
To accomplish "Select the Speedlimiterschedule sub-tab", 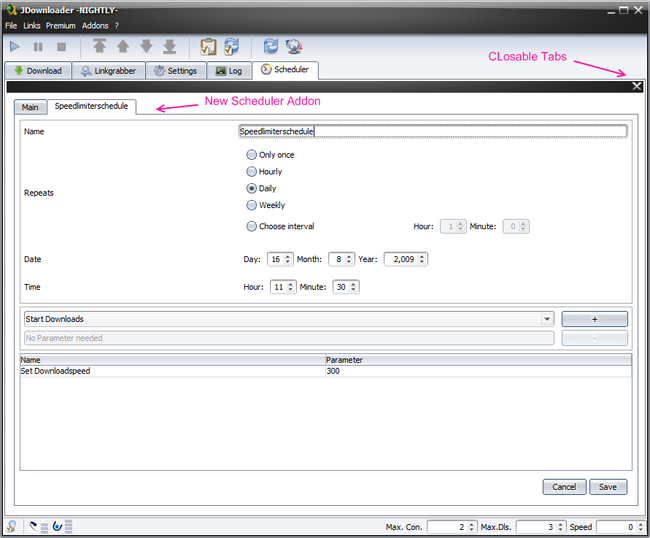I will [x=92, y=106].
